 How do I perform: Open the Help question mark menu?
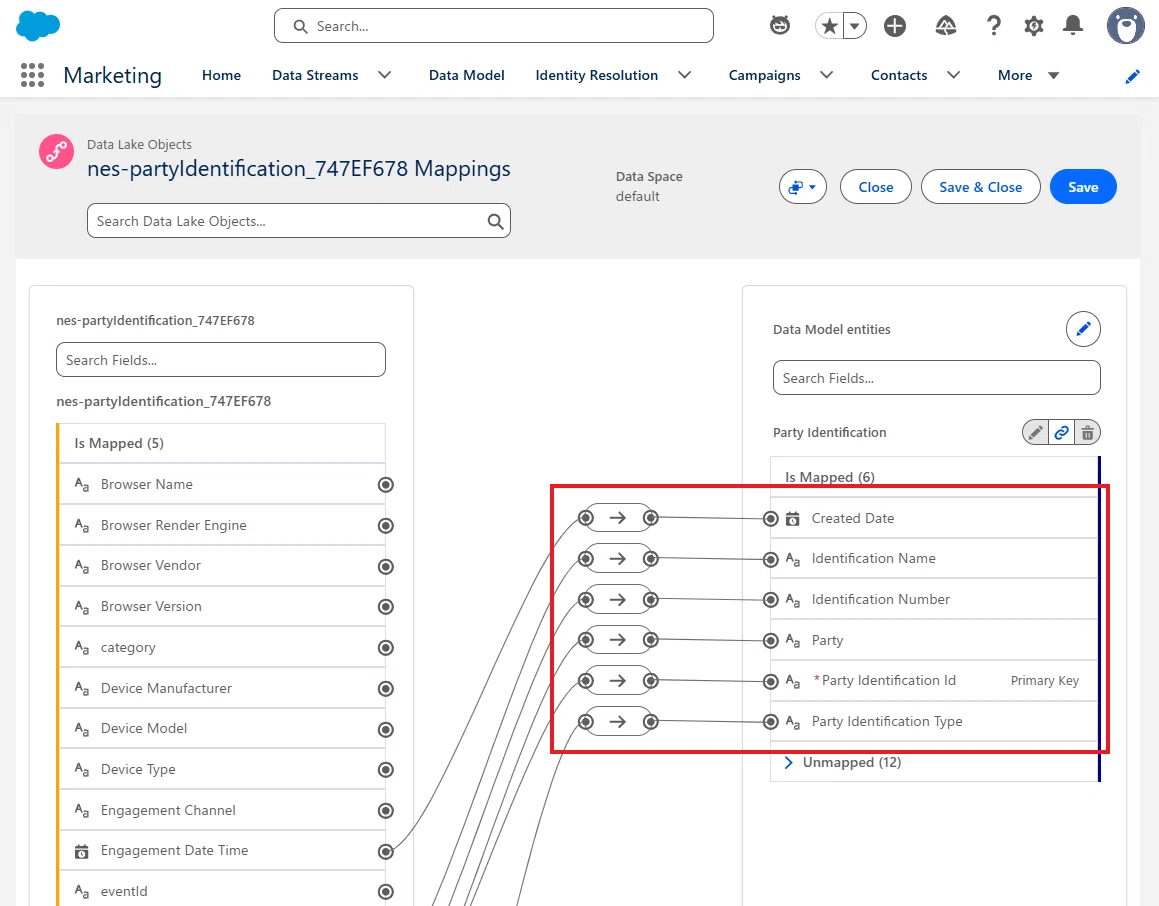coord(994,27)
